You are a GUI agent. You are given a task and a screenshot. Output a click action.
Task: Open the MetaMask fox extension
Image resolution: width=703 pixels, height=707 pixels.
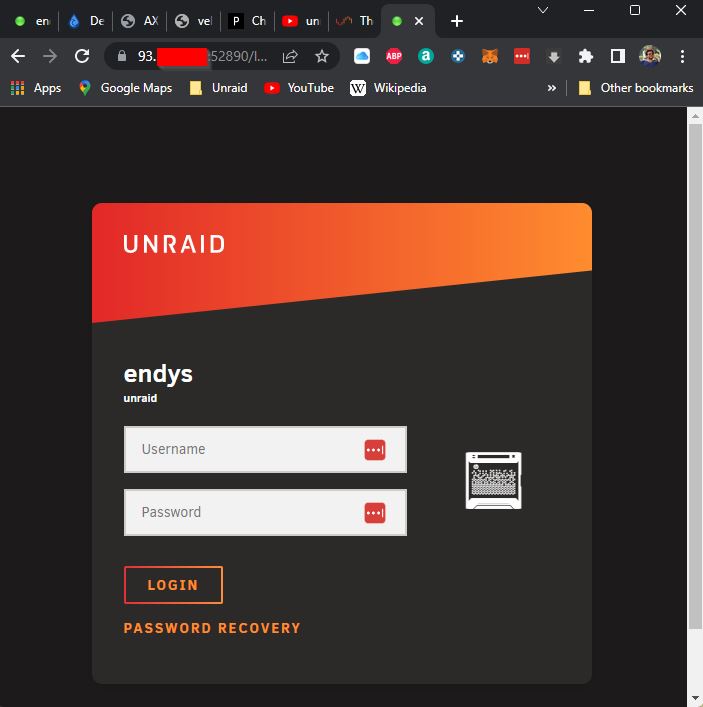point(490,56)
